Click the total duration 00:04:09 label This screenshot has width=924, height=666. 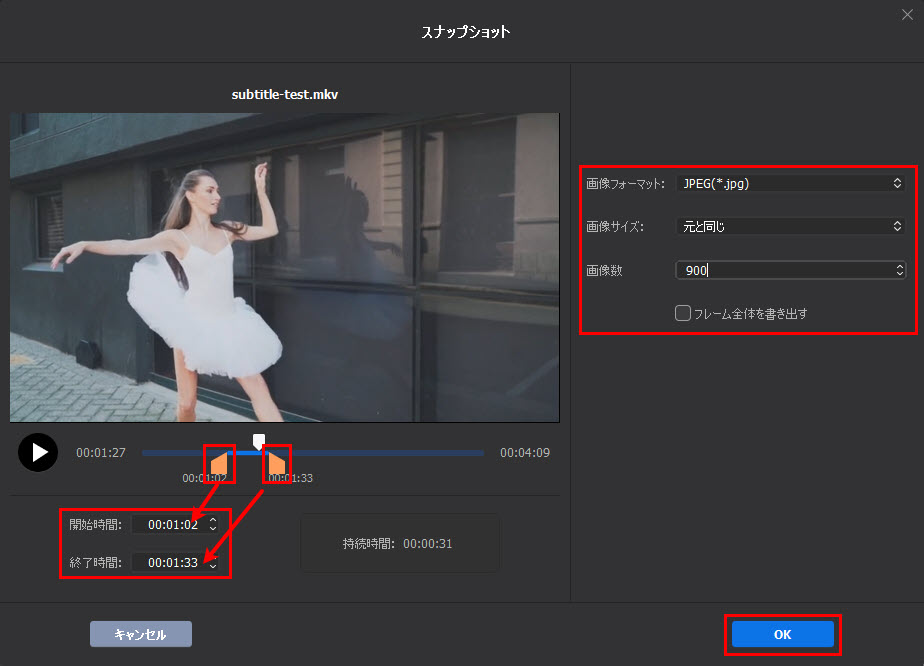pyautogui.click(x=525, y=453)
